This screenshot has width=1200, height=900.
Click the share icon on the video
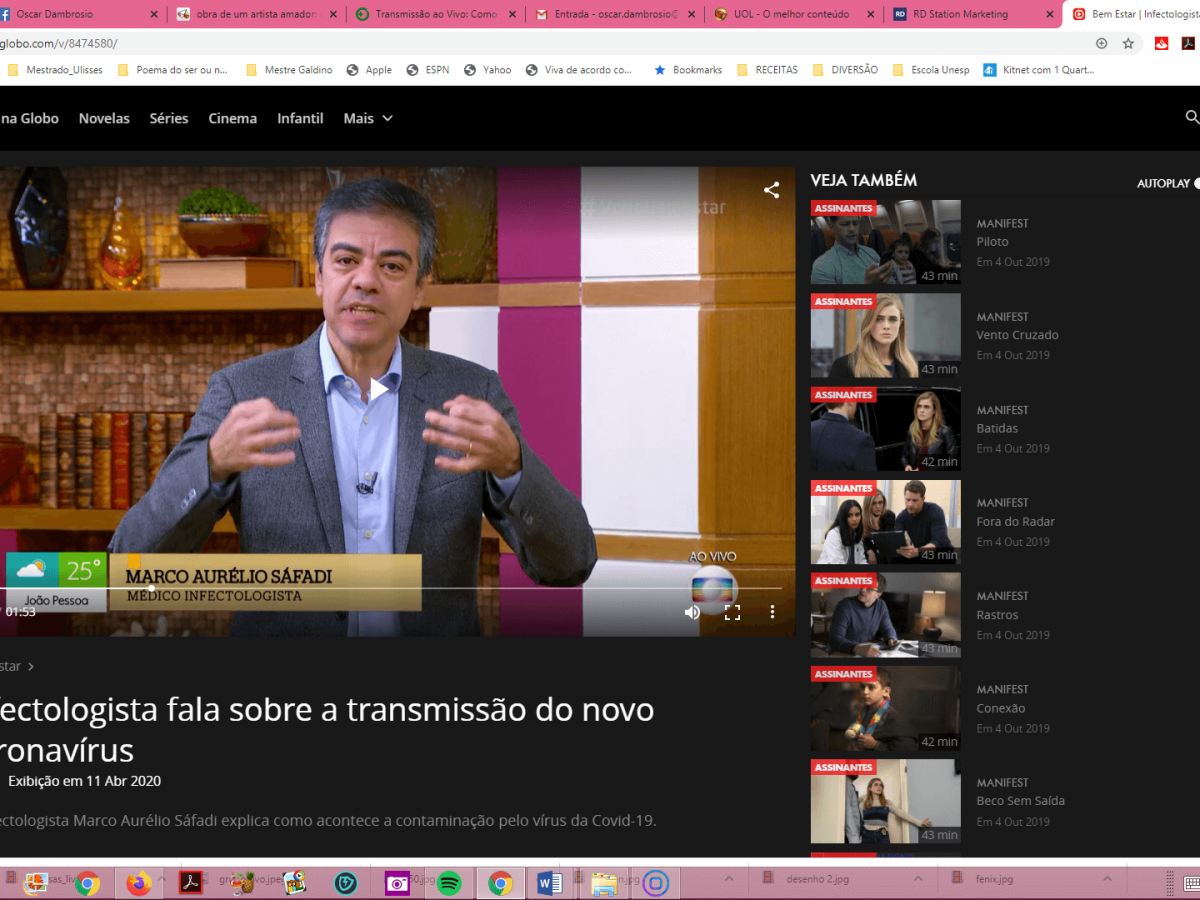click(771, 190)
